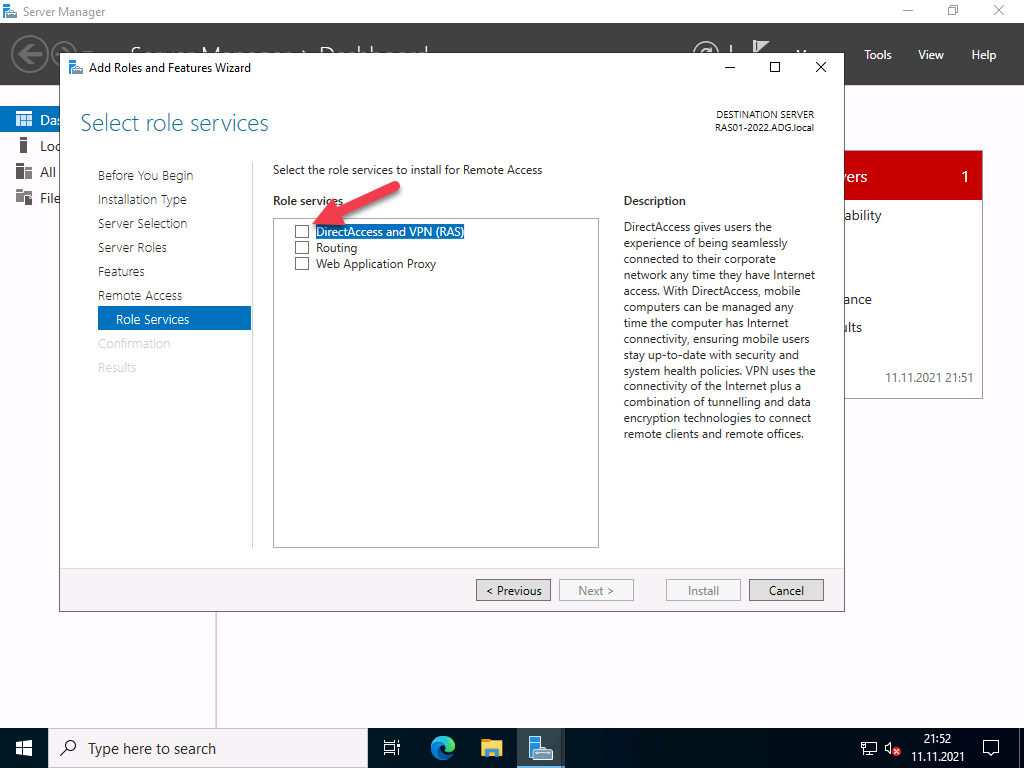The height and width of the screenshot is (768, 1024).
Task: Show taskbar clock and calendar
Action: pyautogui.click(x=937, y=748)
